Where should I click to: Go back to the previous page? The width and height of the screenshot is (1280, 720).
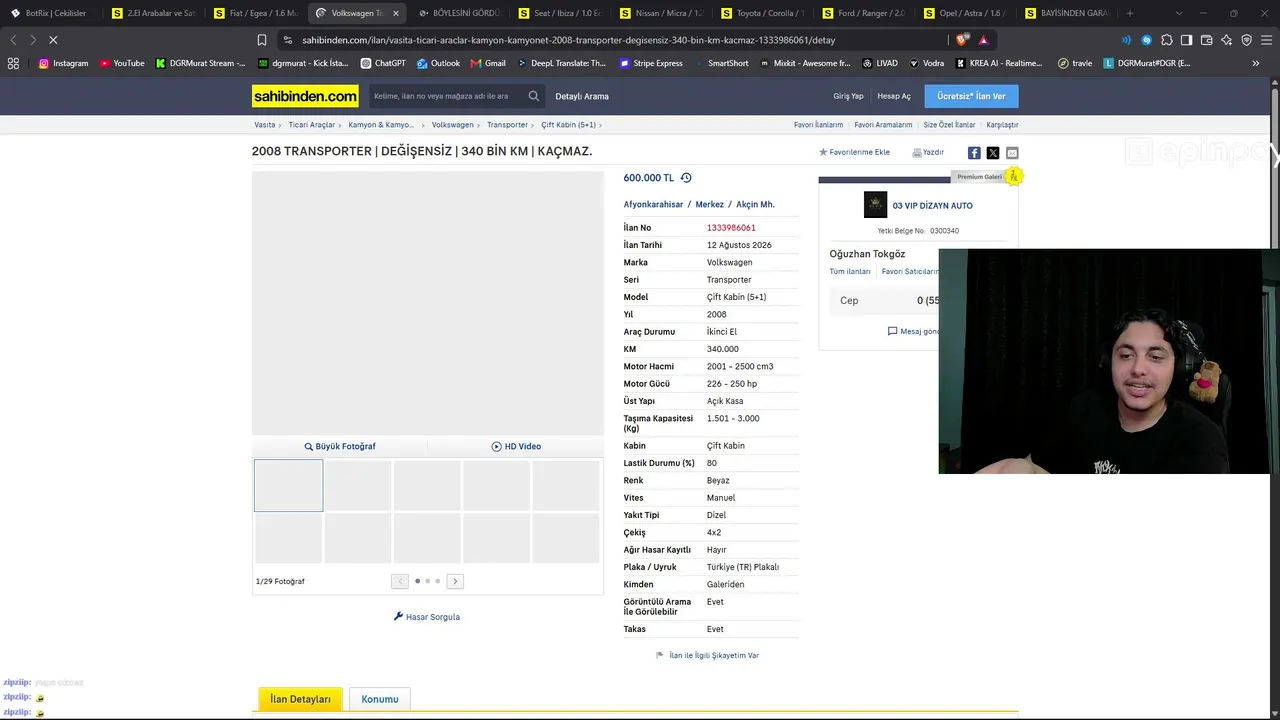pos(13,40)
